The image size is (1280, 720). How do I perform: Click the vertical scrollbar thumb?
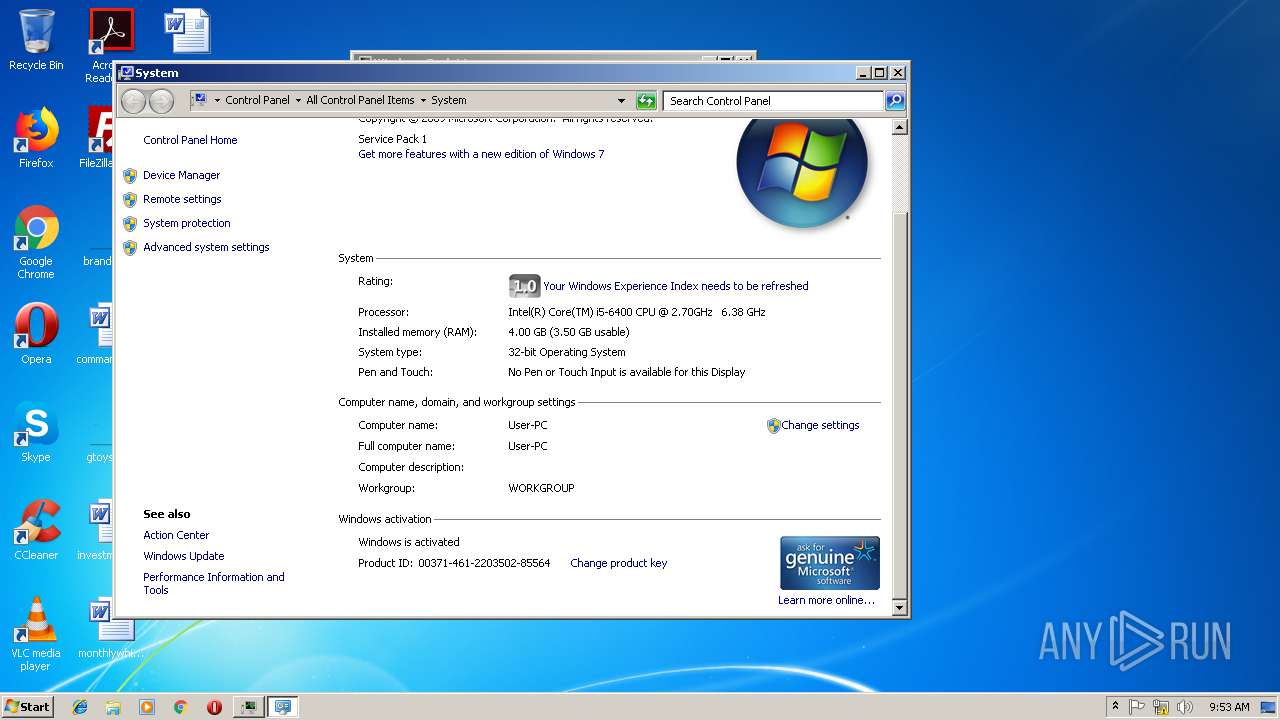[899, 405]
